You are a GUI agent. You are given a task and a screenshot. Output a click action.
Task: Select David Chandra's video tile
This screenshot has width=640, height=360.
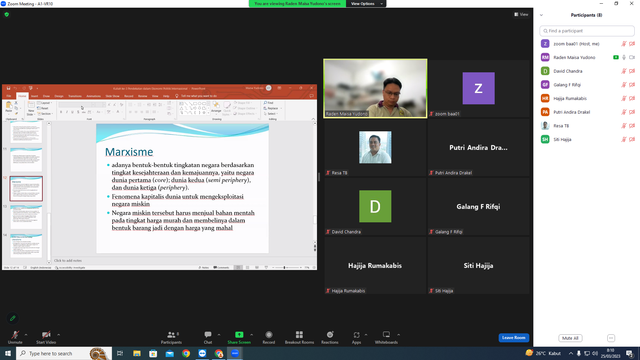point(375,207)
